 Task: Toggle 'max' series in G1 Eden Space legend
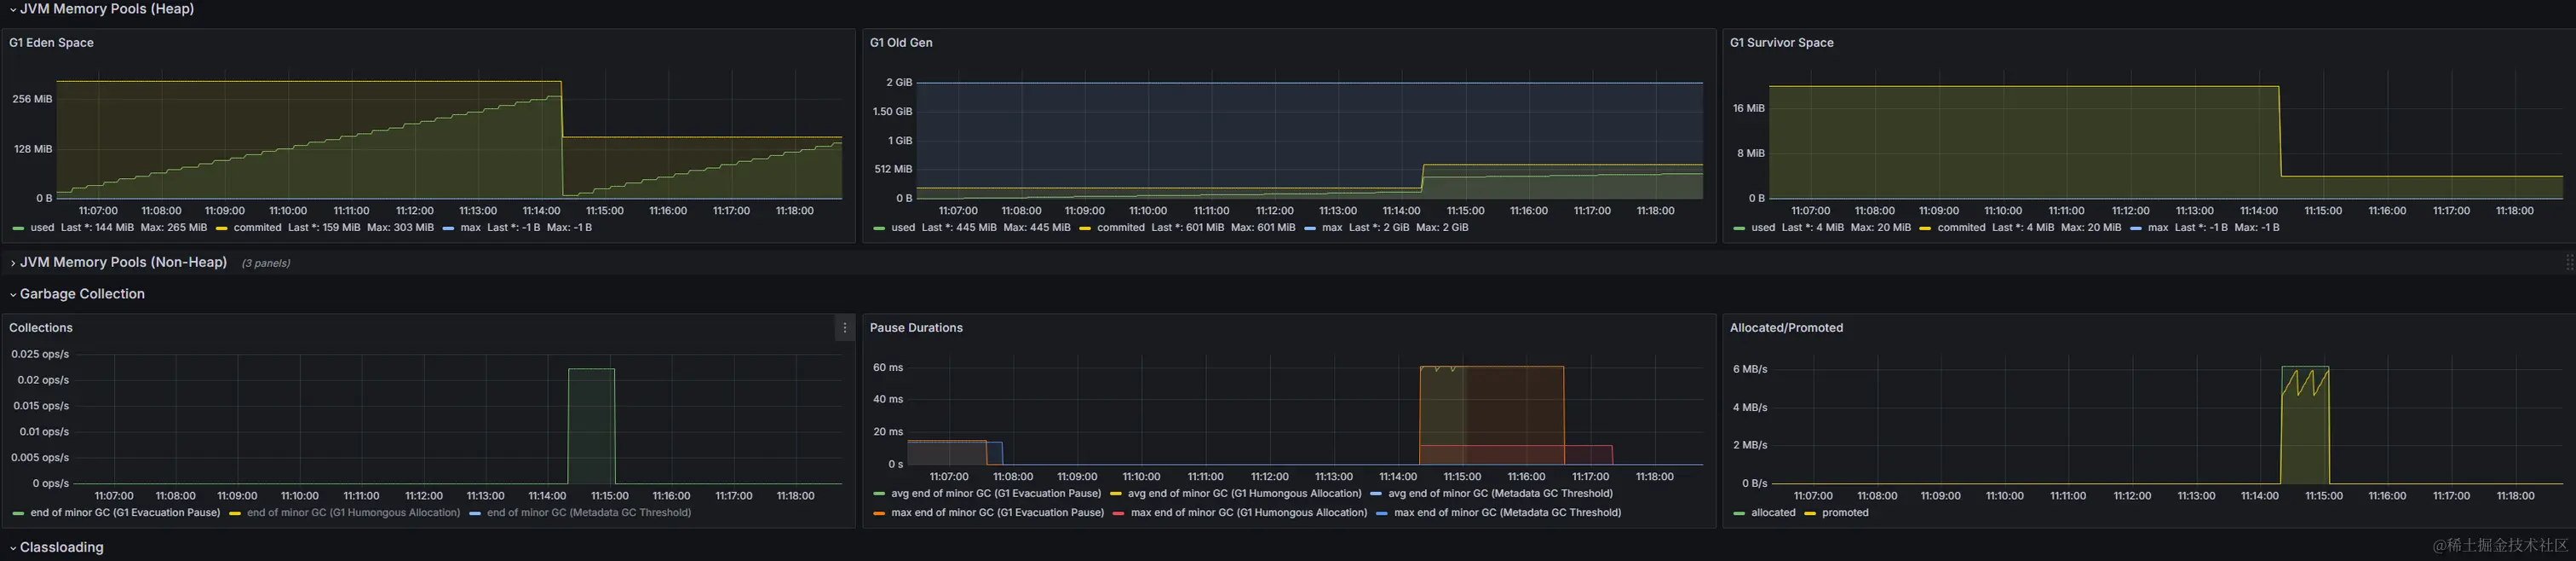click(470, 227)
